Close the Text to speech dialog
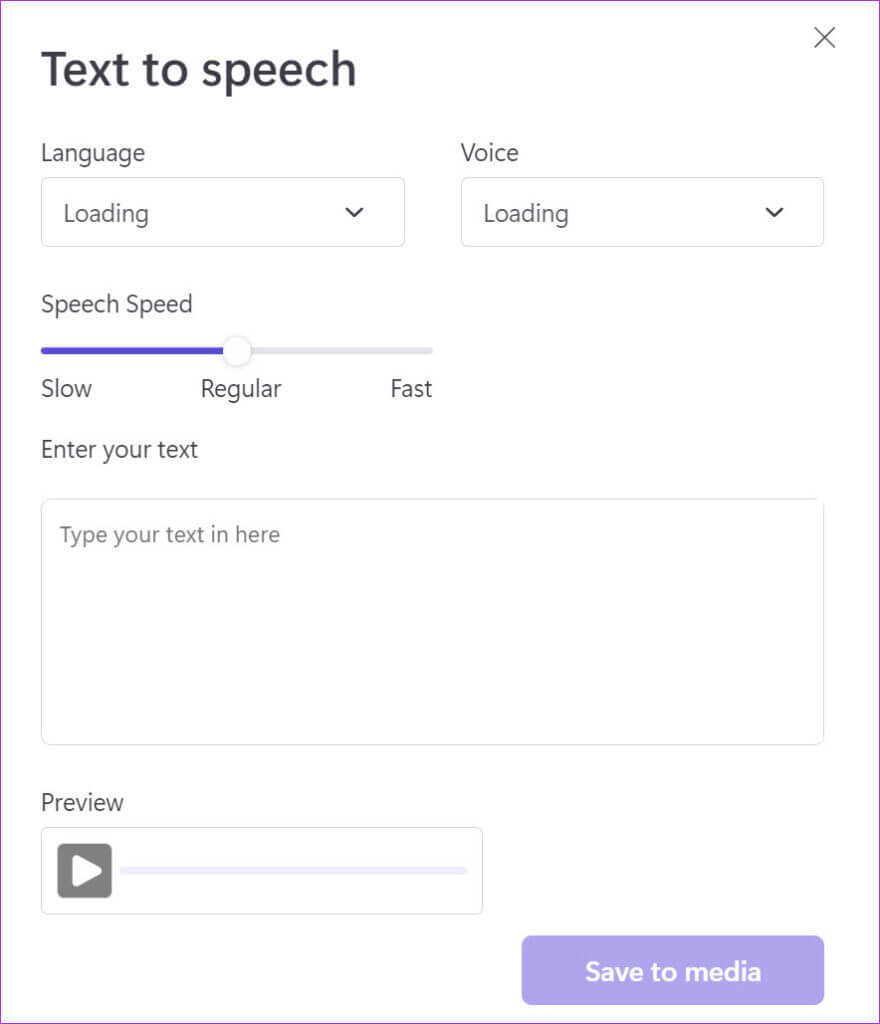 click(x=825, y=37)
